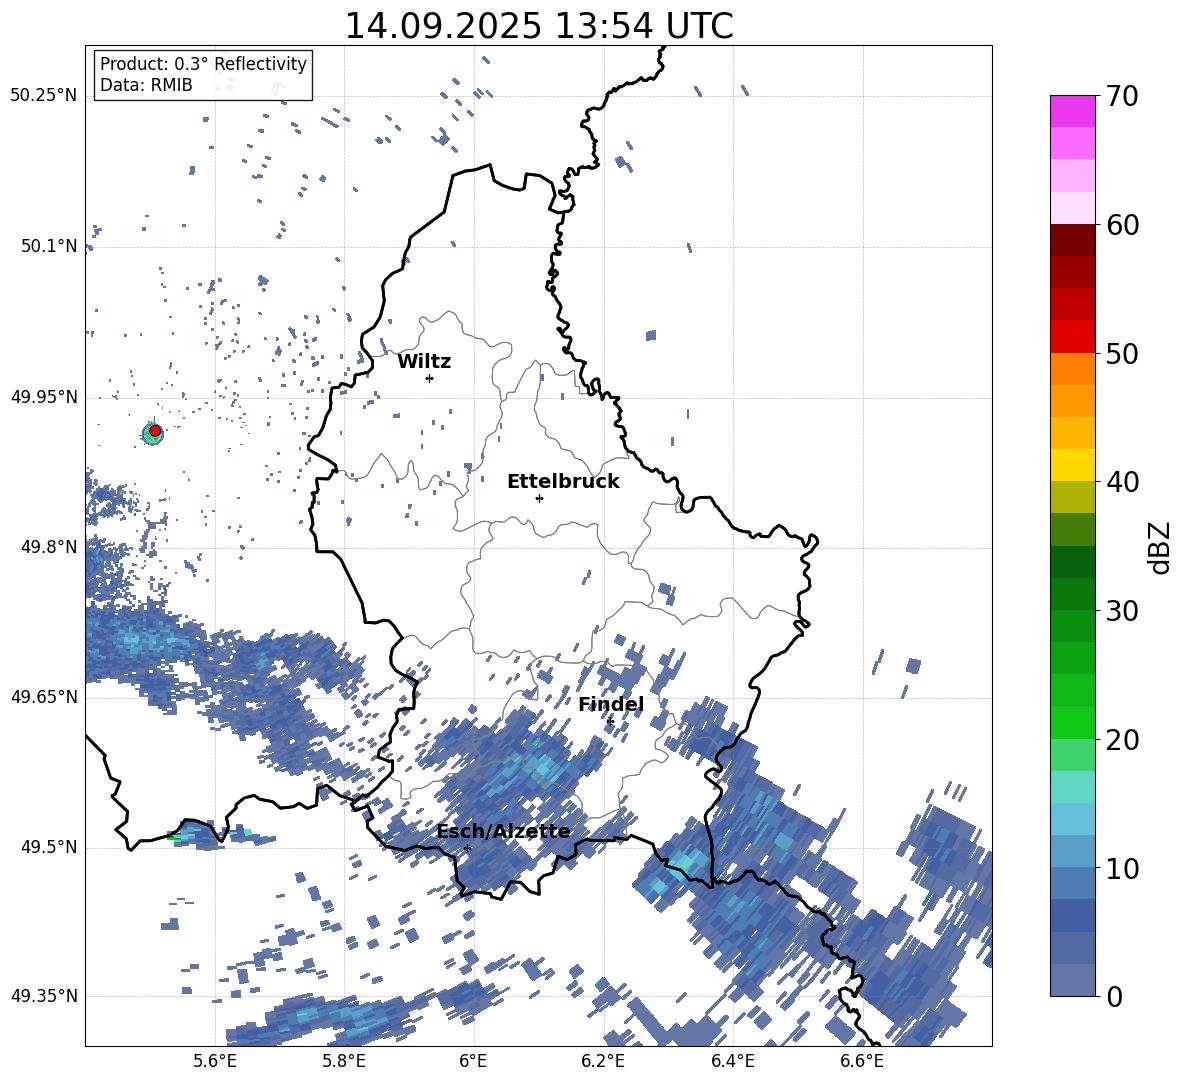Click the 49.8°N latitude label
This screenshot has width=1184, height=1081.
pyautogui.click(x=50, y=547)
